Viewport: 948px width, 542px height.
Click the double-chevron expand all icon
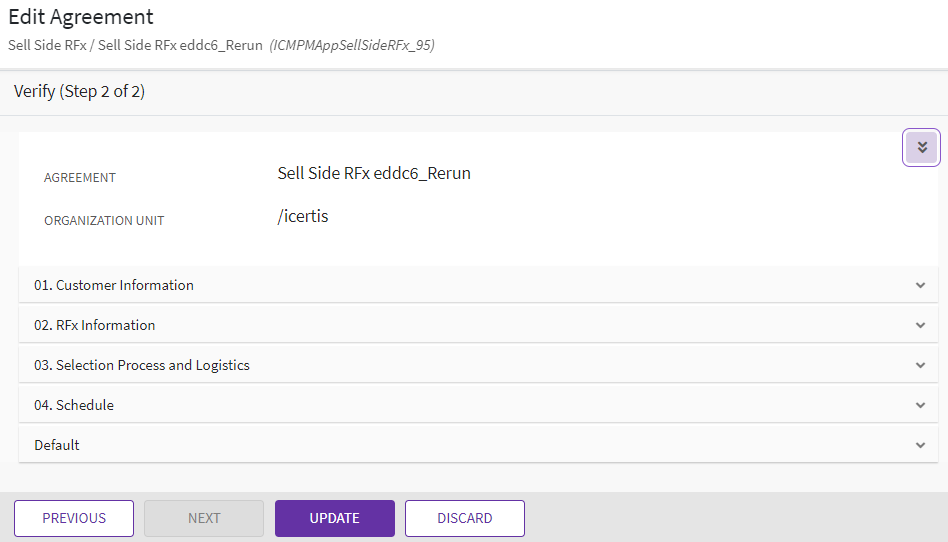point(921,148)
